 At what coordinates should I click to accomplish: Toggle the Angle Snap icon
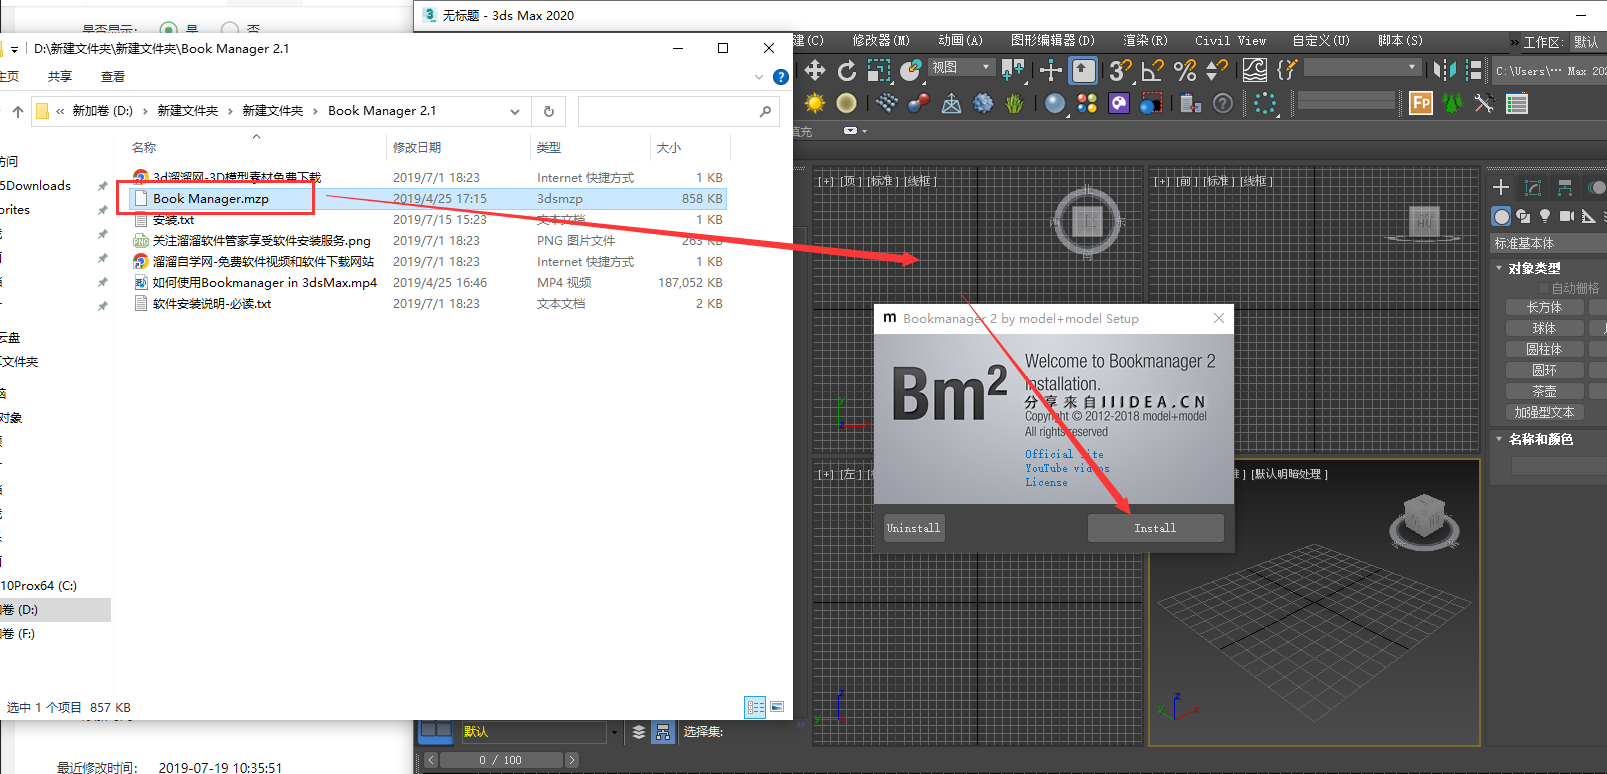click(1152, 70)
